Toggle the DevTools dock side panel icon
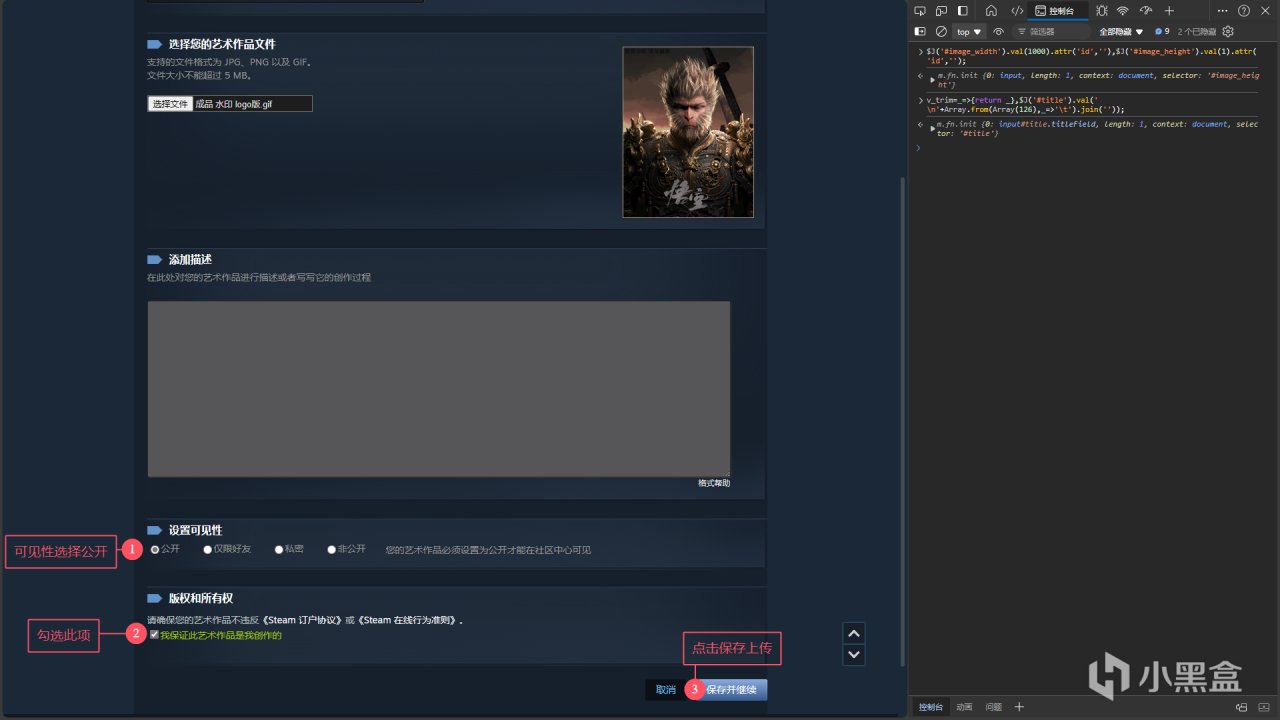Screen dimensions: 1280x720 point(963,11)
